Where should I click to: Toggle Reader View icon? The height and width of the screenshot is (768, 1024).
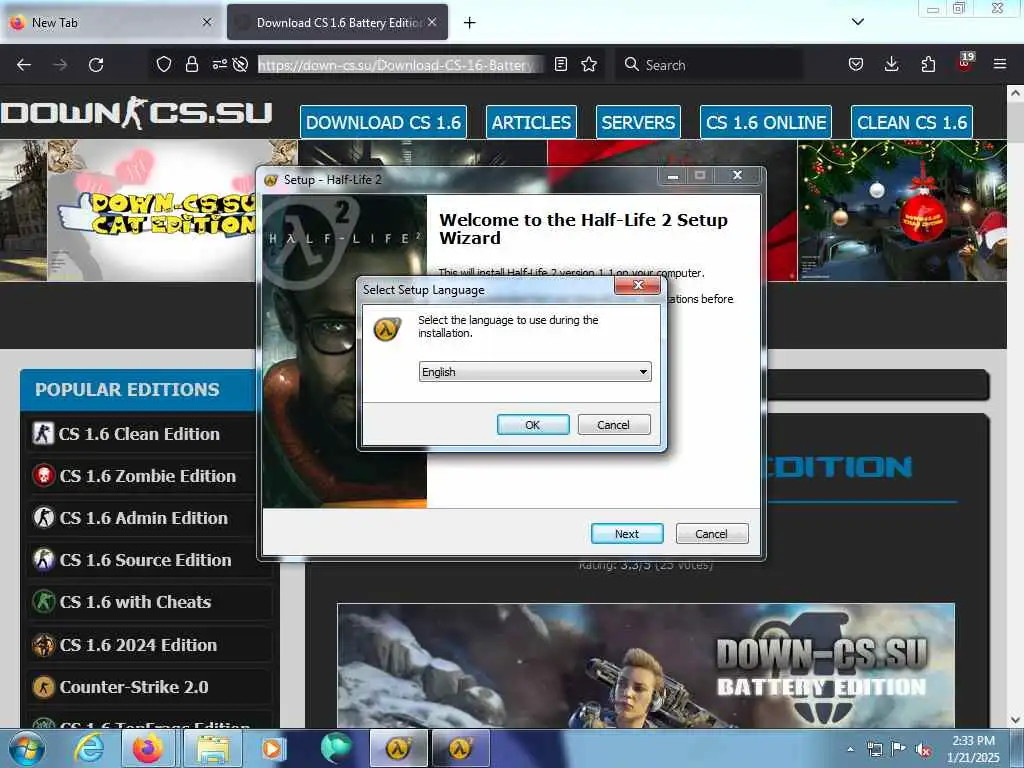tap(560, 64)
